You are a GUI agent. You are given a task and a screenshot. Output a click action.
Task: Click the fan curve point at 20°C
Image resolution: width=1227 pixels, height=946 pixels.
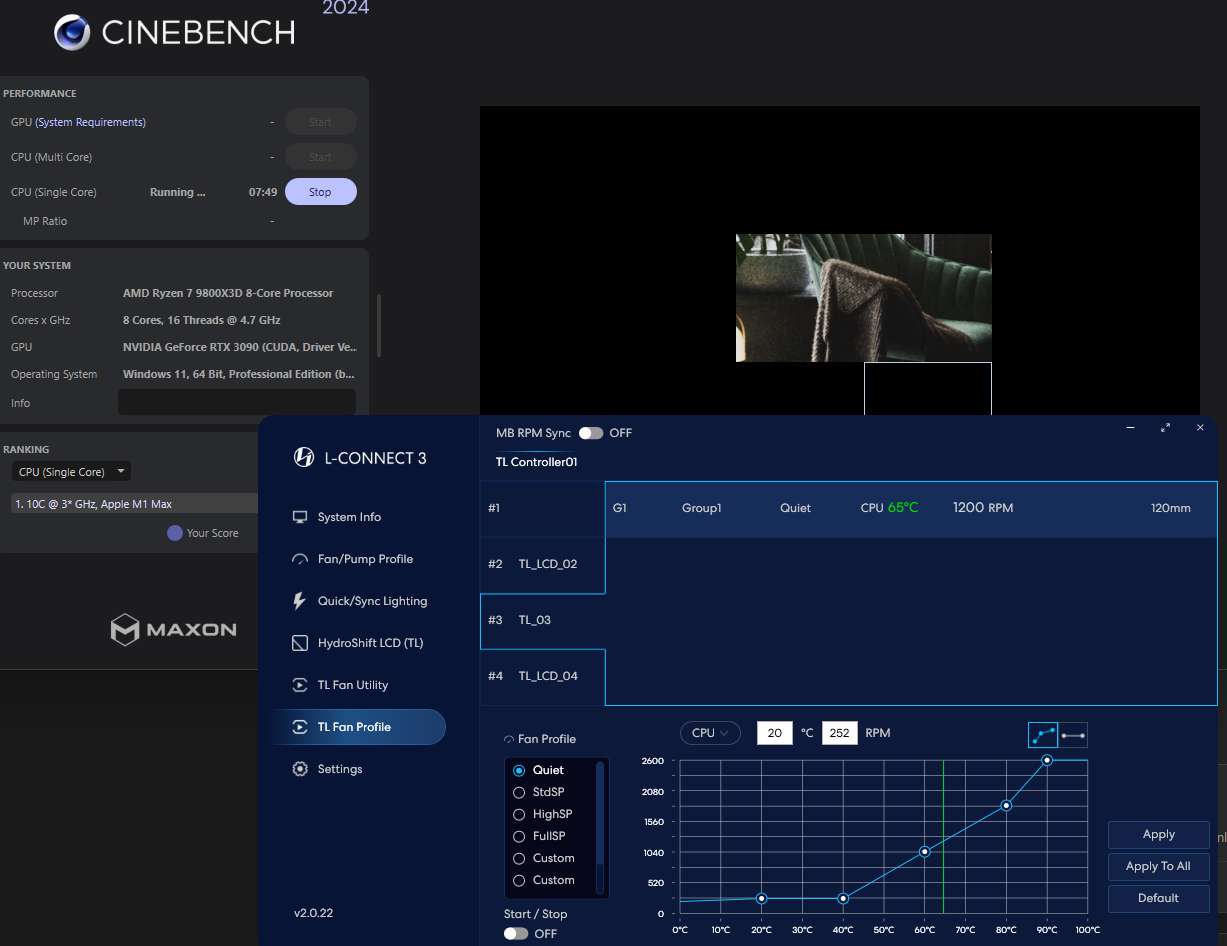point(762,898)
